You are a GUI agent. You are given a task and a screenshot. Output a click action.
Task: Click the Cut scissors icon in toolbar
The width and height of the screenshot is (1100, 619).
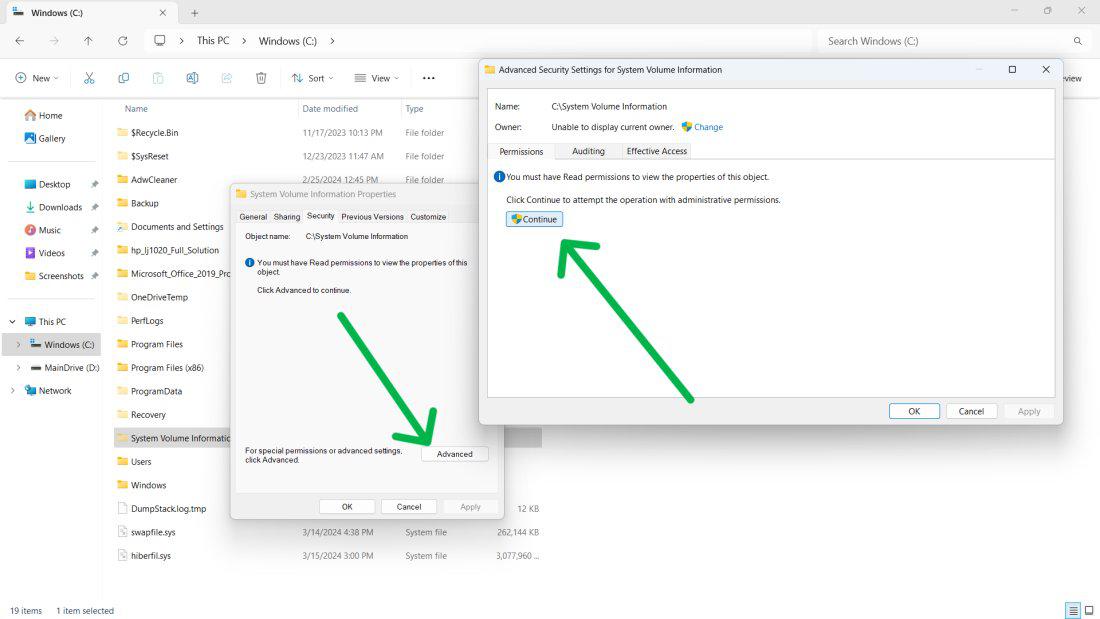click(89, 78)
